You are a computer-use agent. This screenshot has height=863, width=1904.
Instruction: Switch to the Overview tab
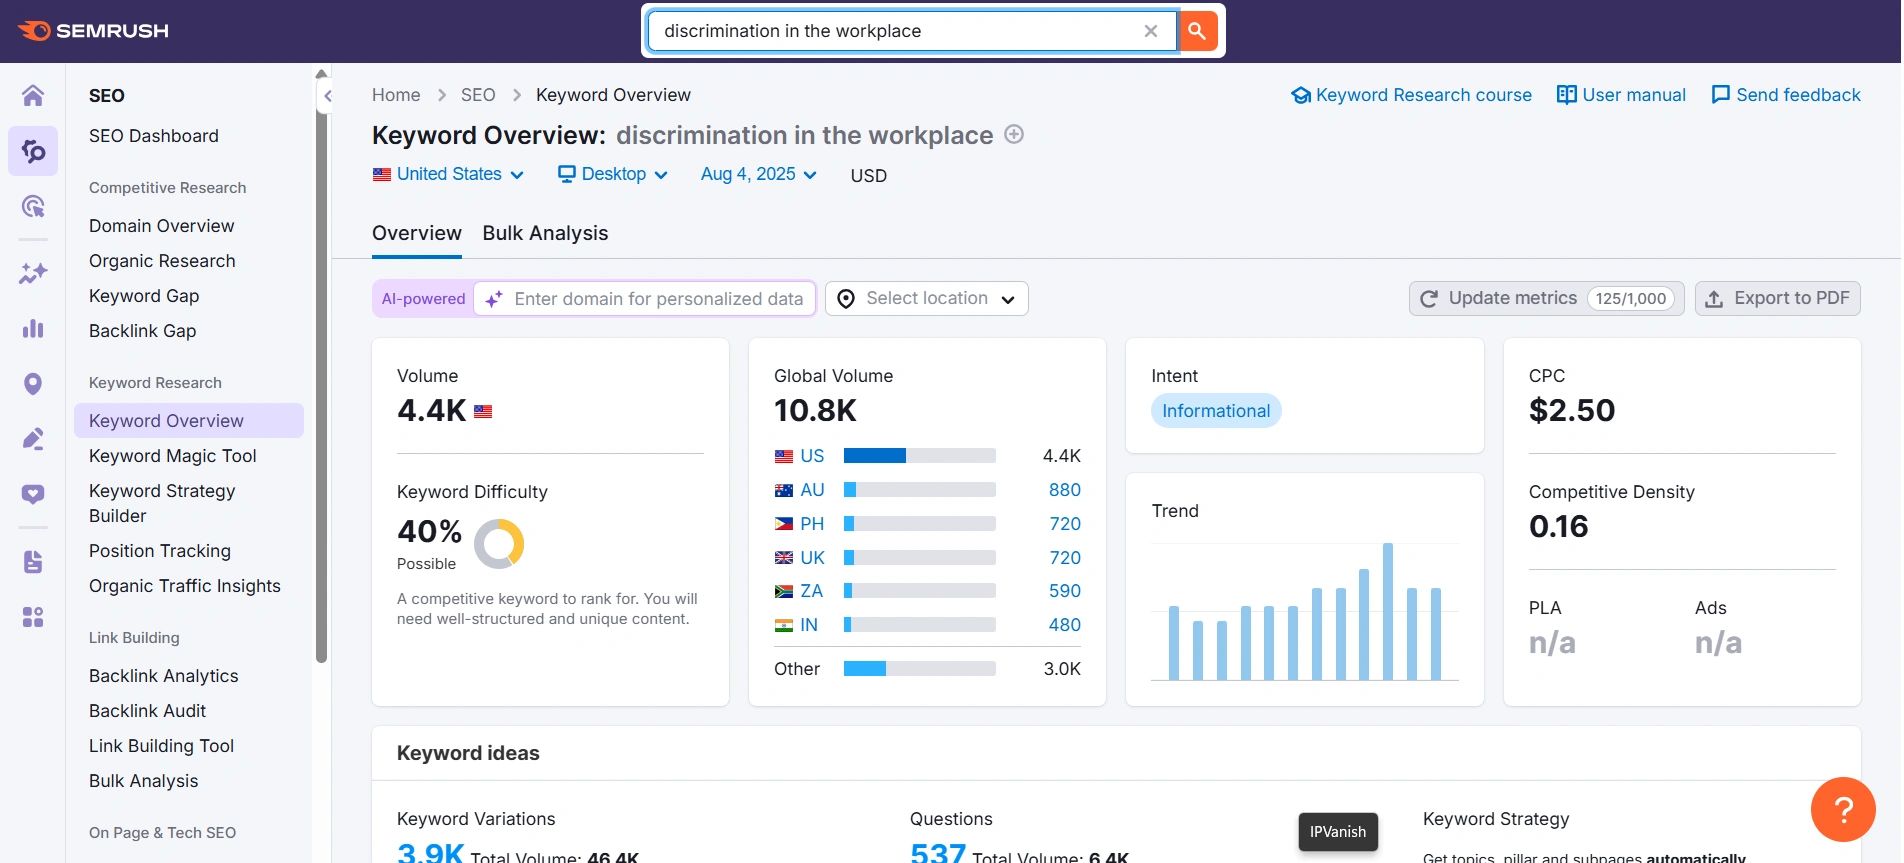point(417,233)
